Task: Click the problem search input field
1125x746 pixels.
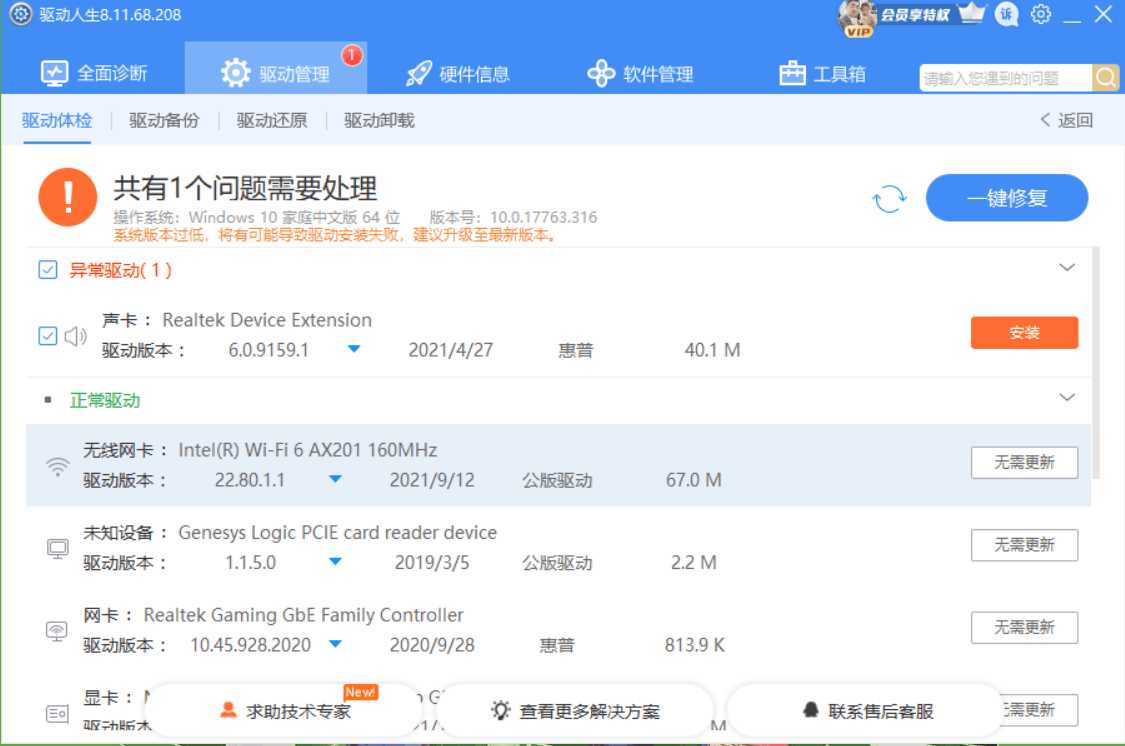Action: click(1005, 78)
